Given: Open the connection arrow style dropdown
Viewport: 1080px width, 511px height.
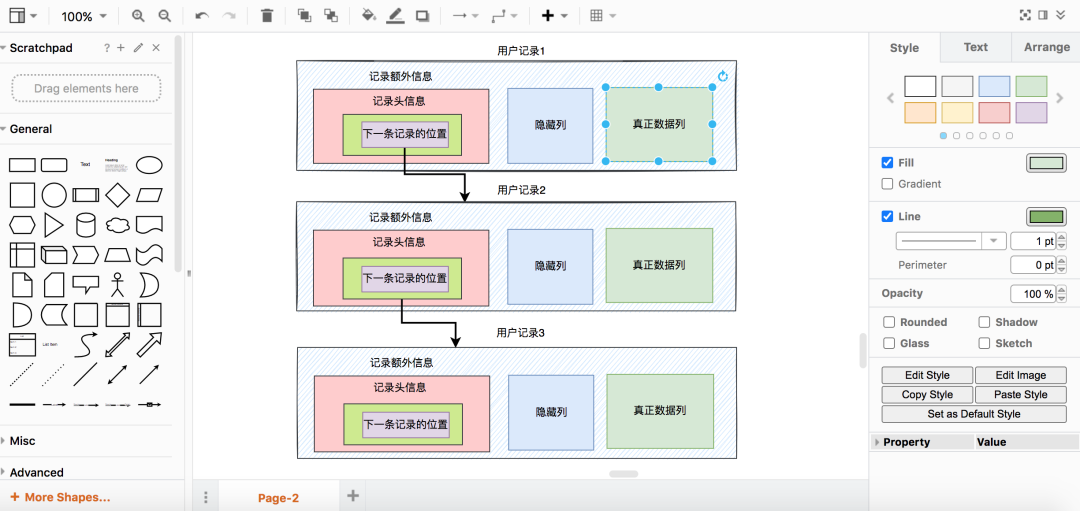Looking at the screenshot, I should tap(466, 16).
